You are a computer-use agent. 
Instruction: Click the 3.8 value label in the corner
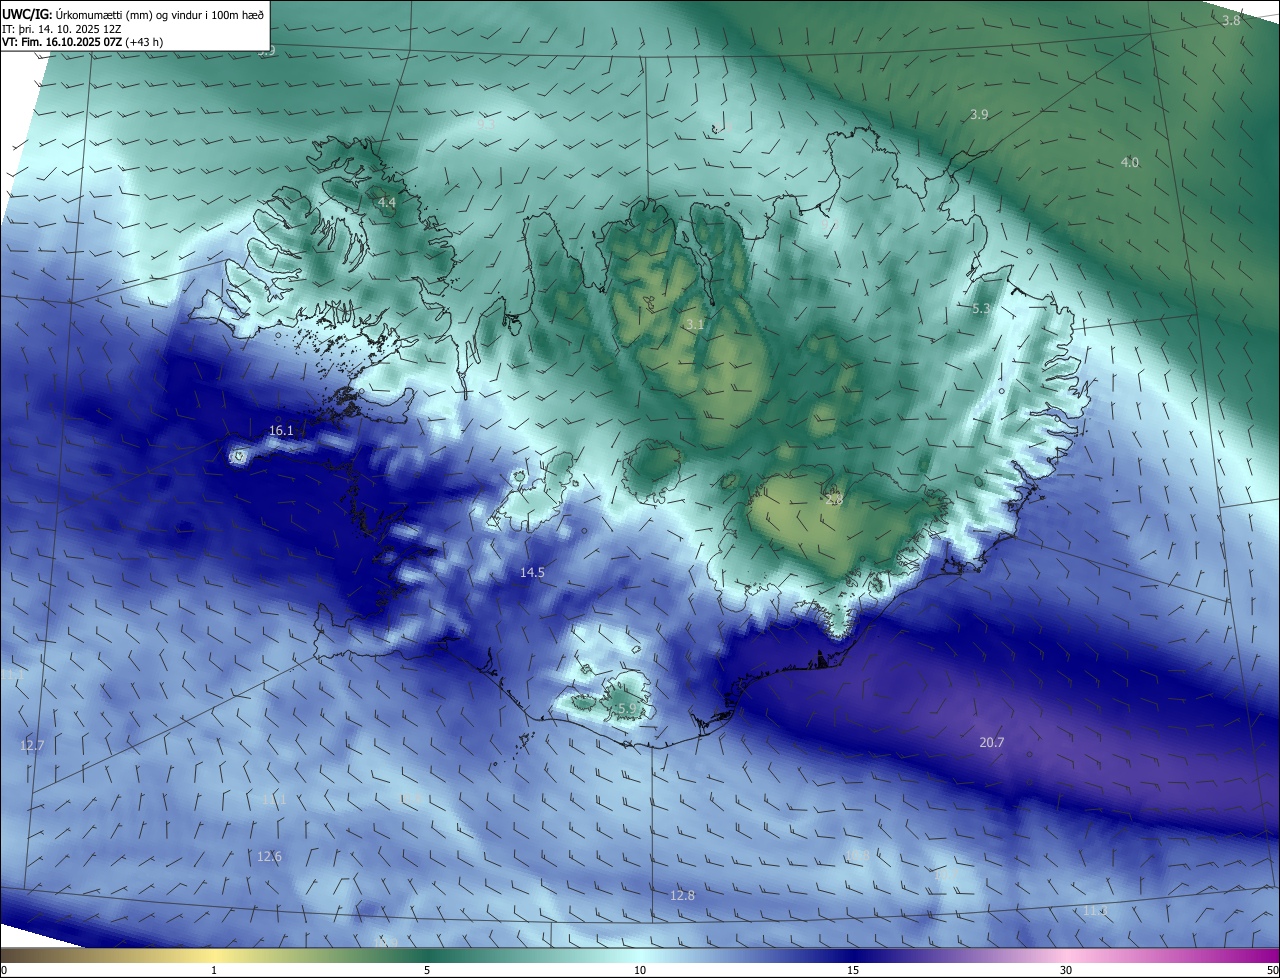pos(1231,20)
